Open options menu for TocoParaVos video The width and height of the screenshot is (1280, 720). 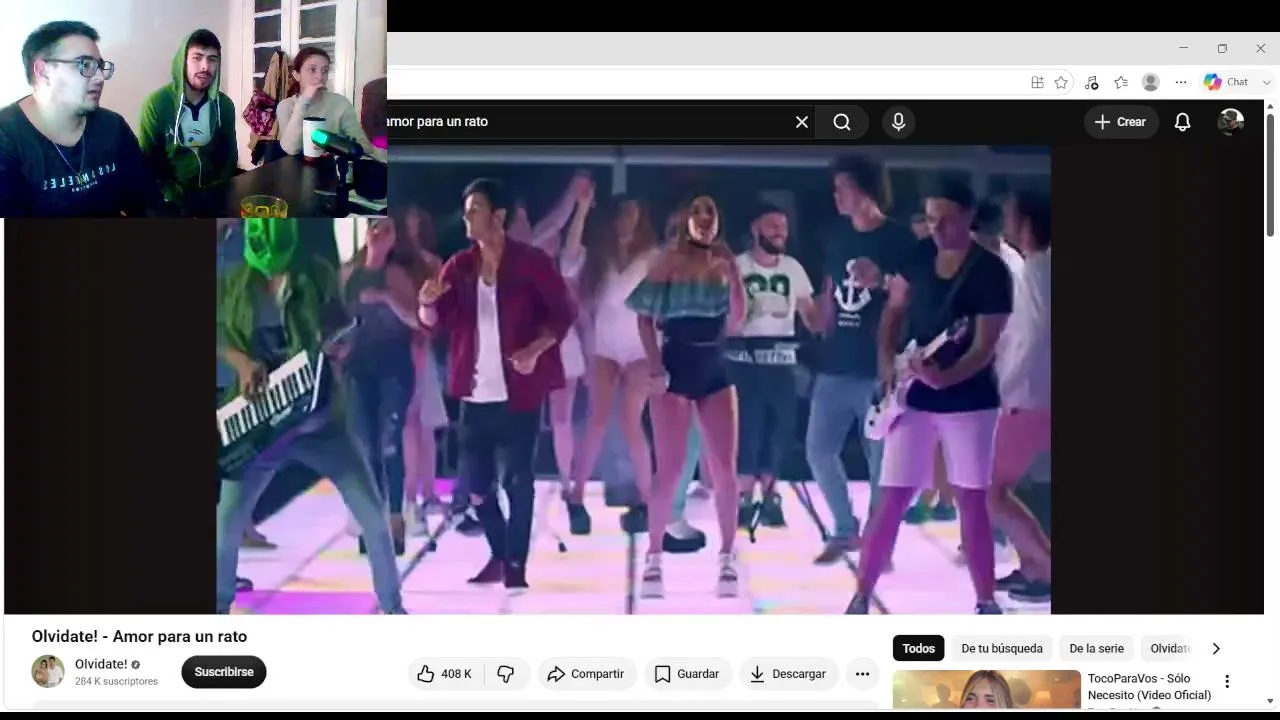pos(1227,682)
